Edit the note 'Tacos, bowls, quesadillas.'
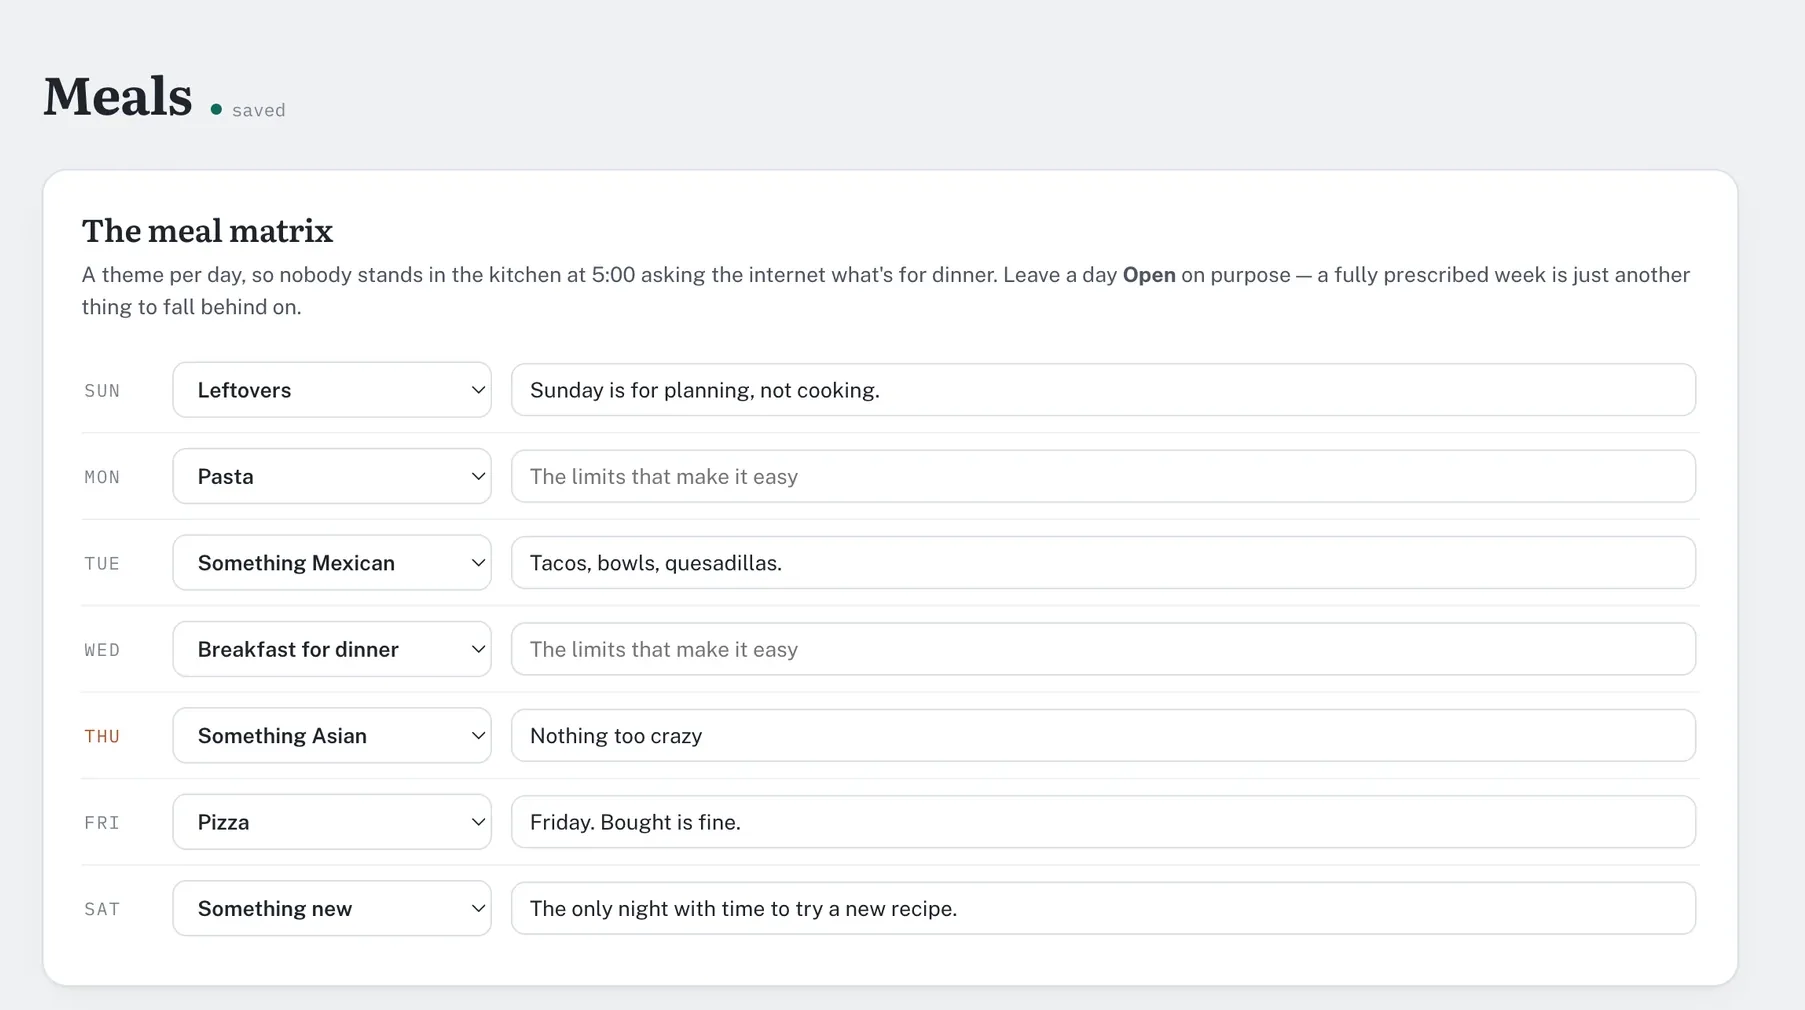The height and width of the screenshot is (1010, 1805). pyautogui.click(x=1103, y=563)
